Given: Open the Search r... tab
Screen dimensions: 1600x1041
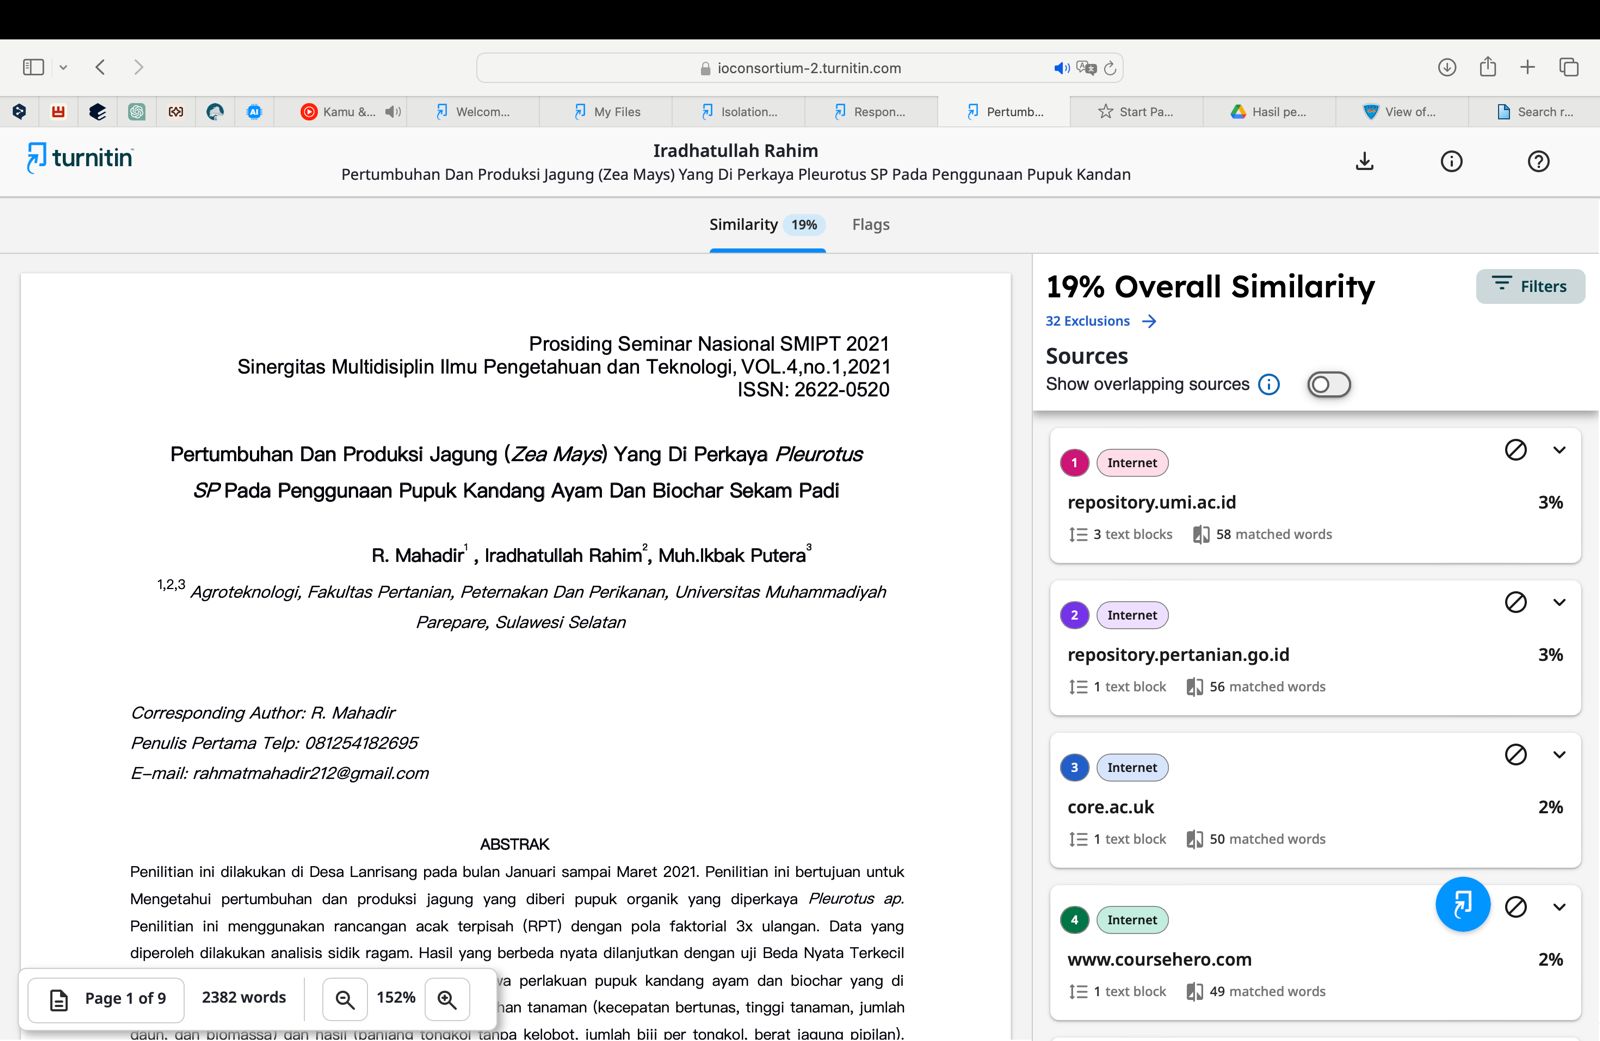Looking at the screenshot, I should click(x=1534, y=112).
